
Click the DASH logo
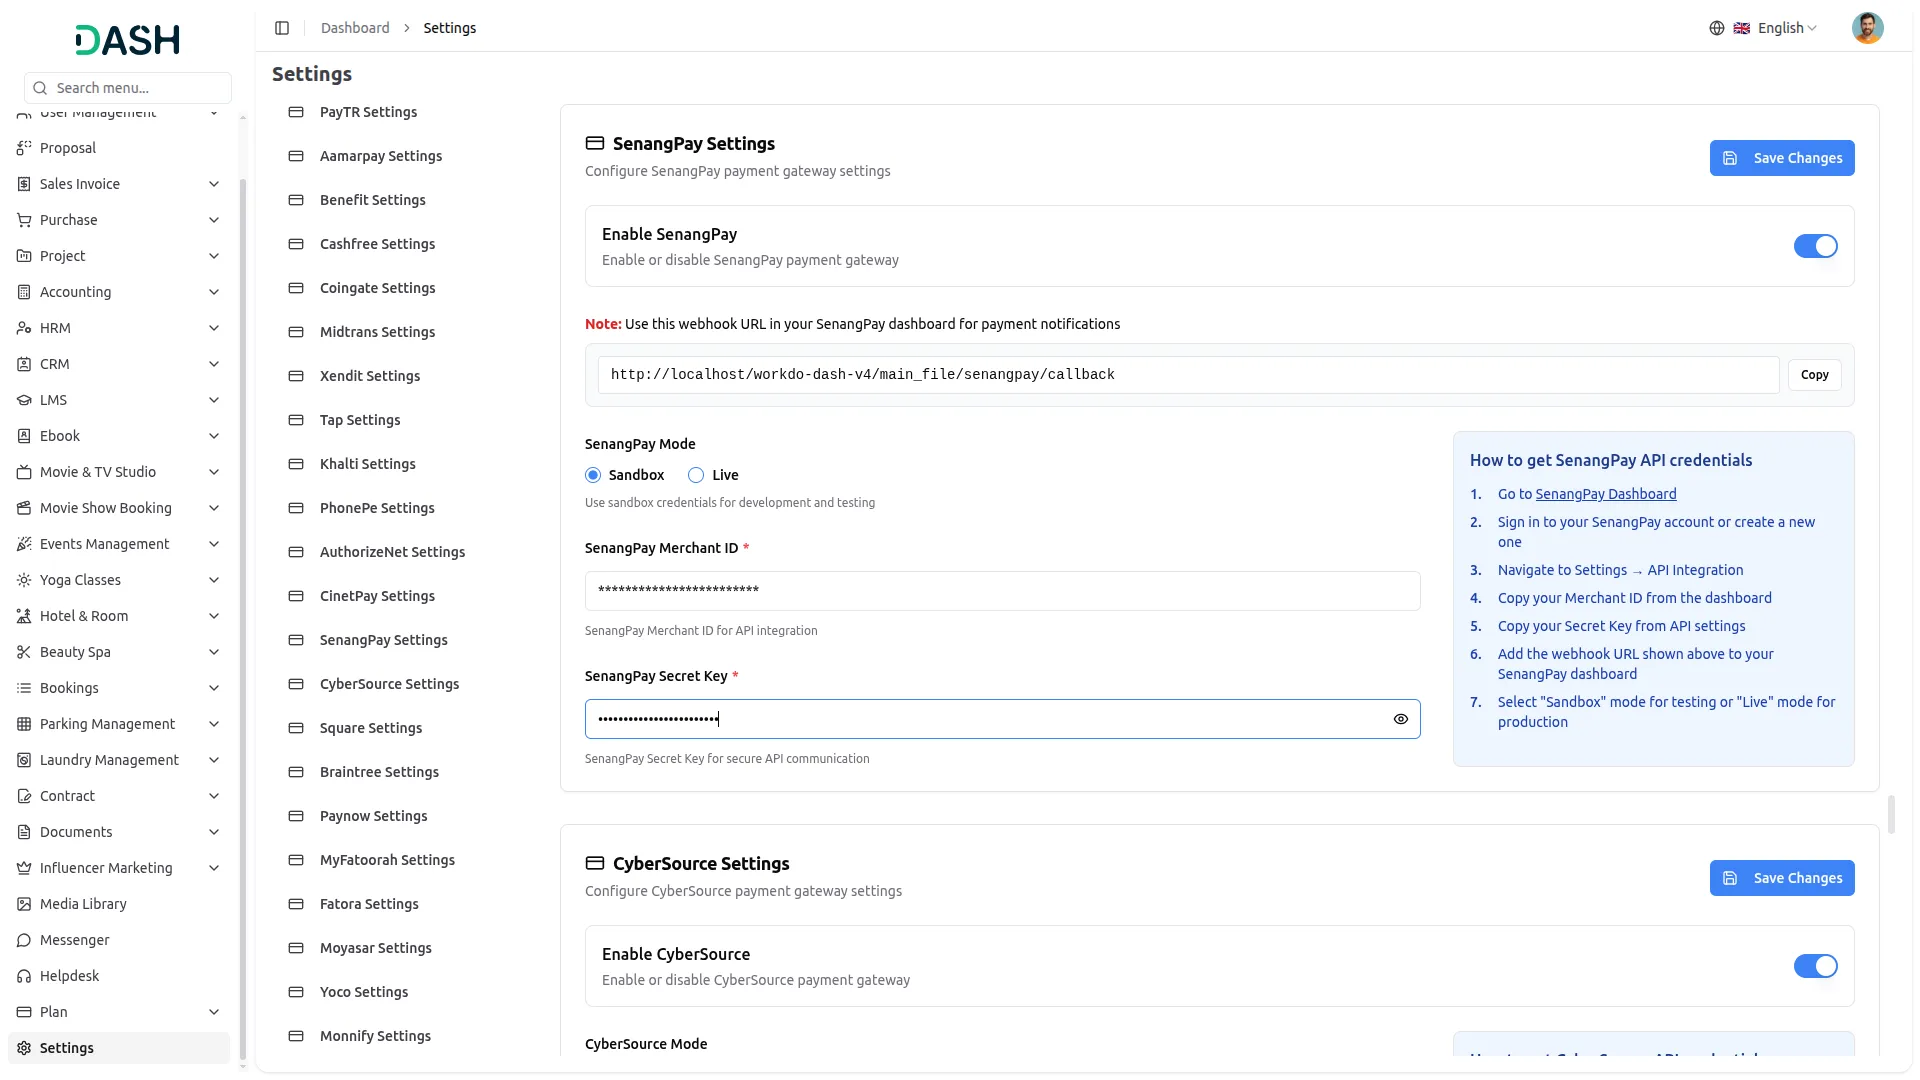128,40
